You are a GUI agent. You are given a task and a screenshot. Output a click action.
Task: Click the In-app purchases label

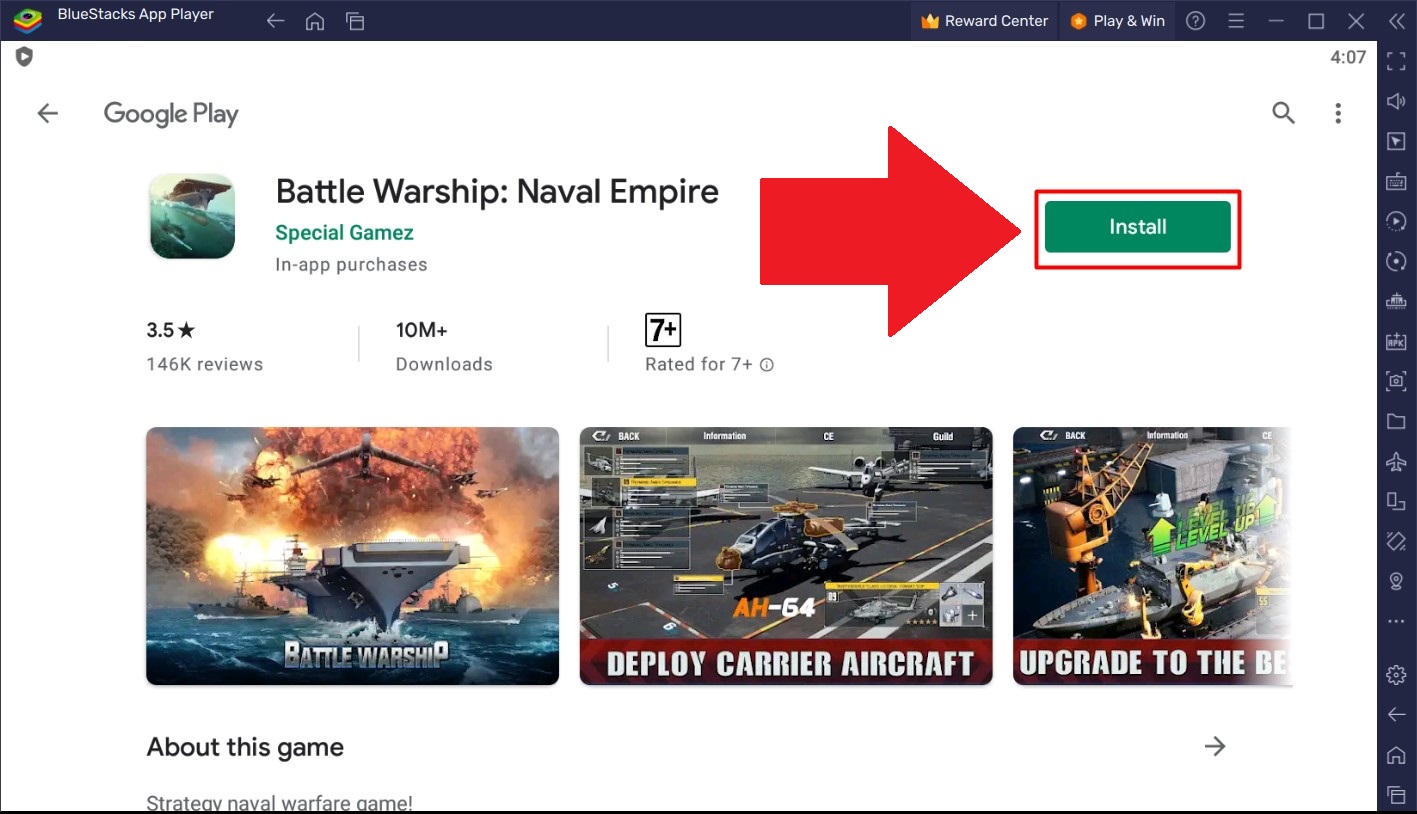(x=351, y=265)
